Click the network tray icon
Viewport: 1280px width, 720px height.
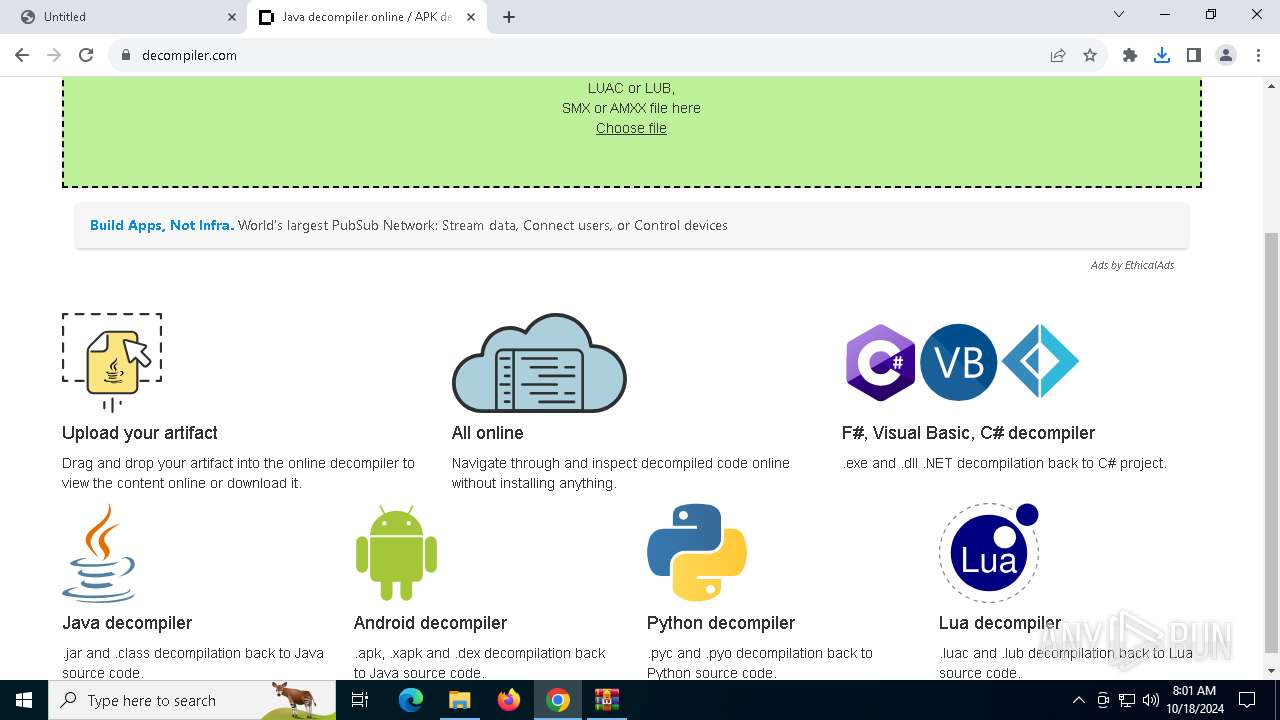coord(1127,700)
